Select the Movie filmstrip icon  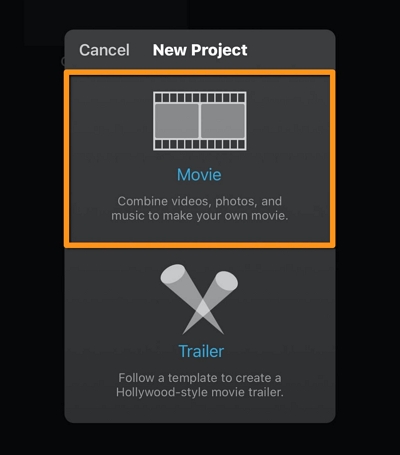[x=200, y=121]
